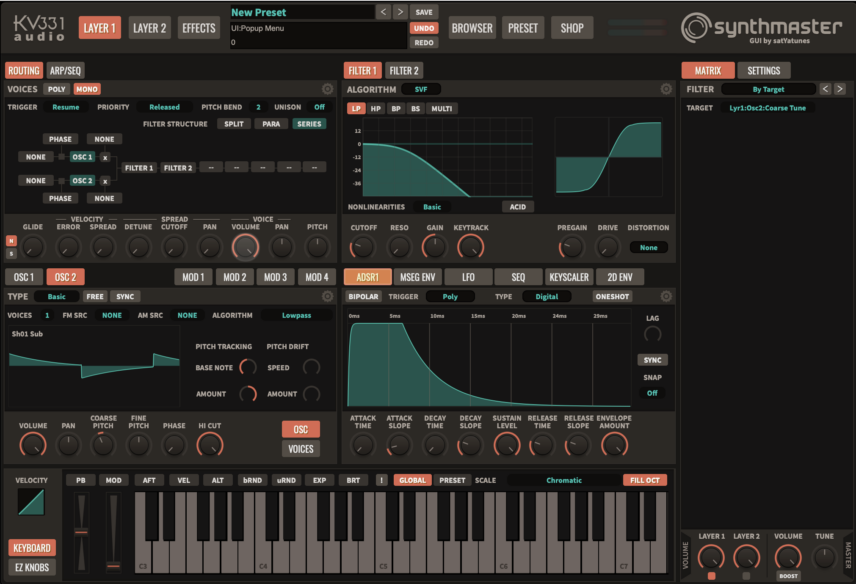Screen dimensions: 856x584
Task: Open oscillator Type gear settings icon
Action: click(328, 296)
